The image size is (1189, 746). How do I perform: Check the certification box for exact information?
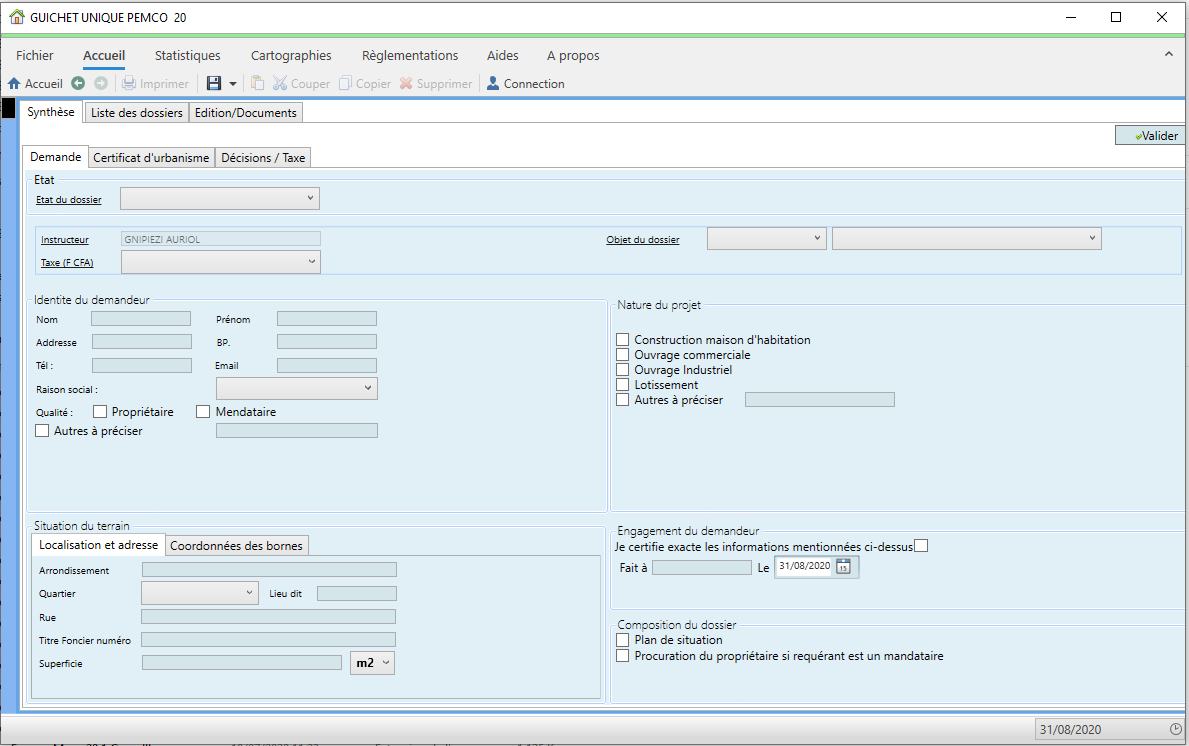[x=921, y=546]
